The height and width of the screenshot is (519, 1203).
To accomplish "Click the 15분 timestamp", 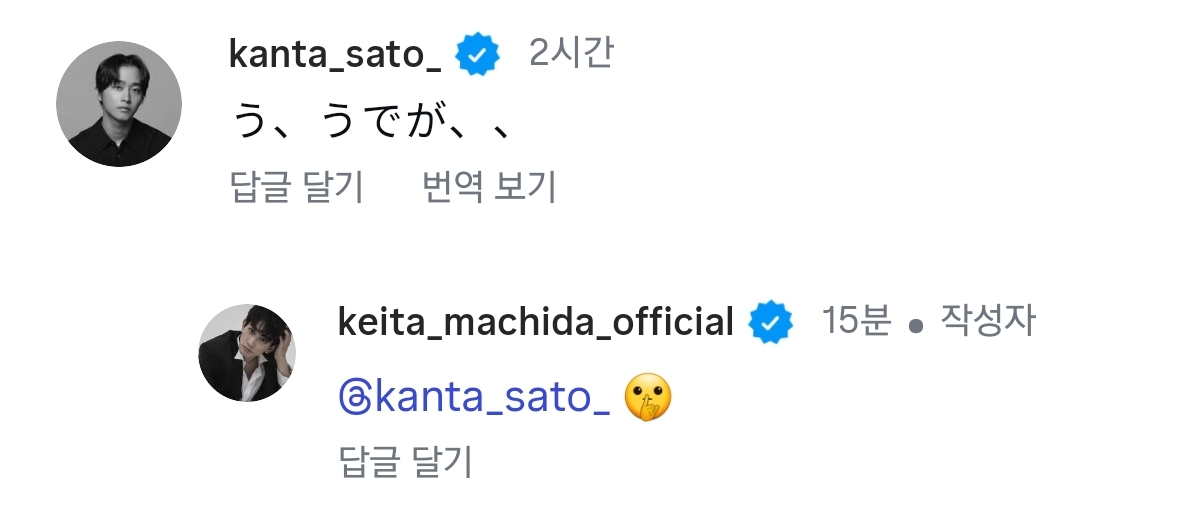I will click(x=855, y=321).
